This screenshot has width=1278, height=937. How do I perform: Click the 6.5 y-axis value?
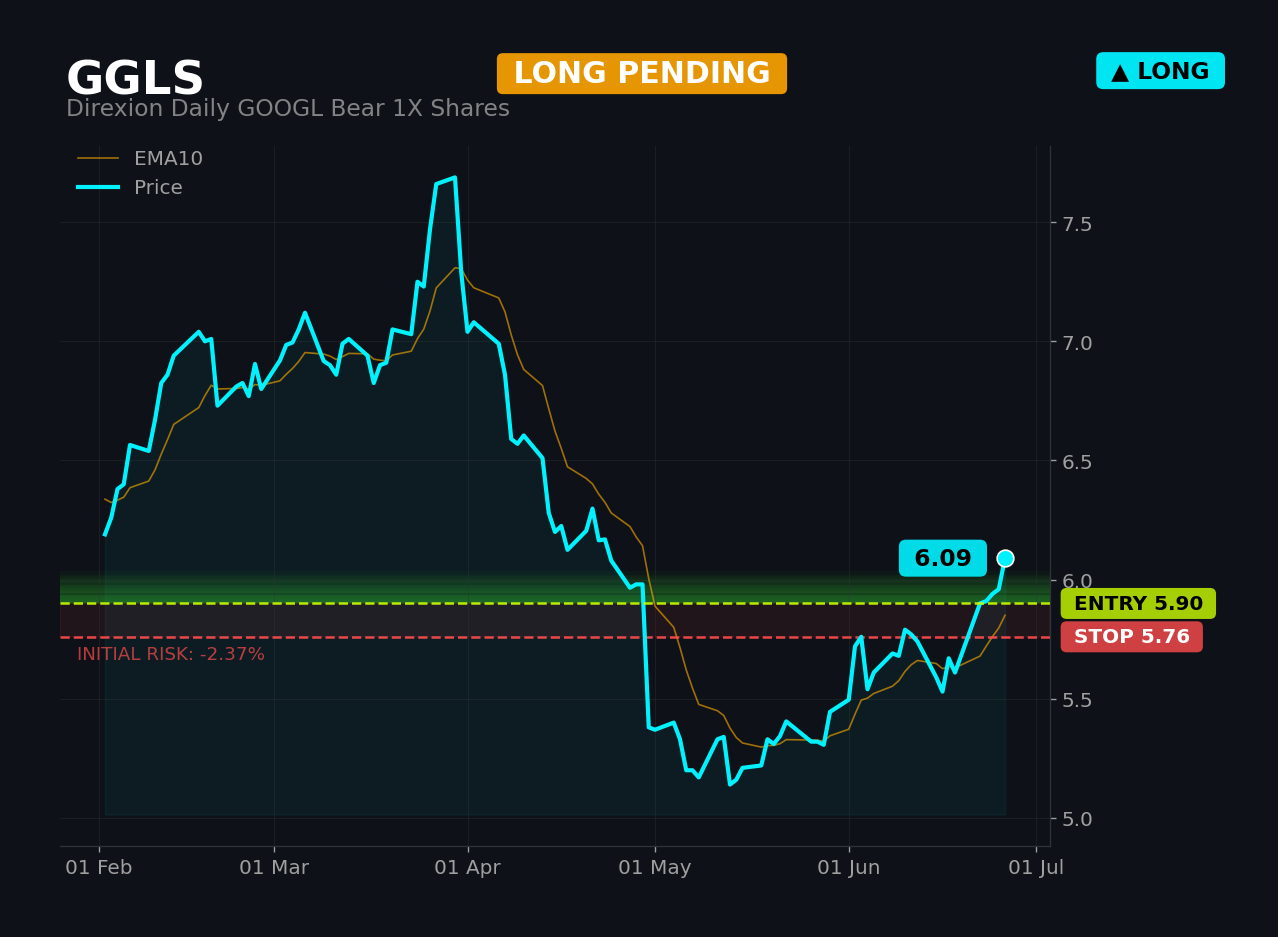1077,462
